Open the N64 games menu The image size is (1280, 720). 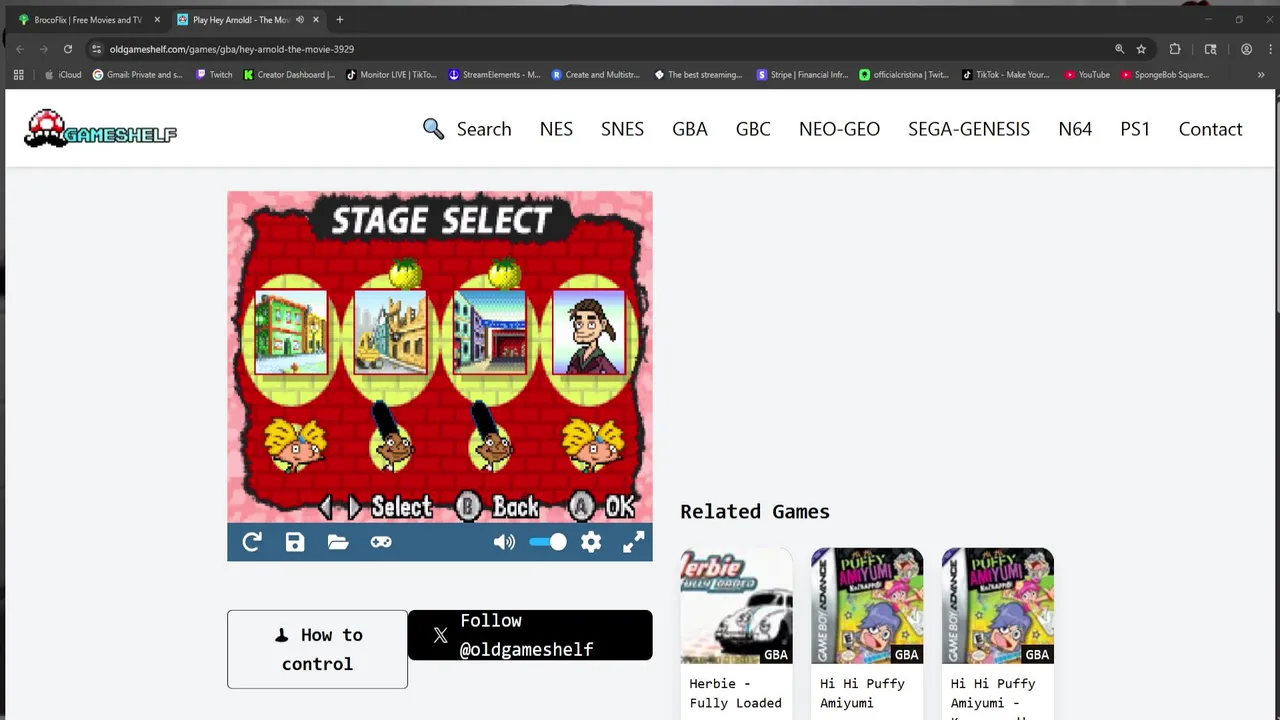[x=1075, y=129]
